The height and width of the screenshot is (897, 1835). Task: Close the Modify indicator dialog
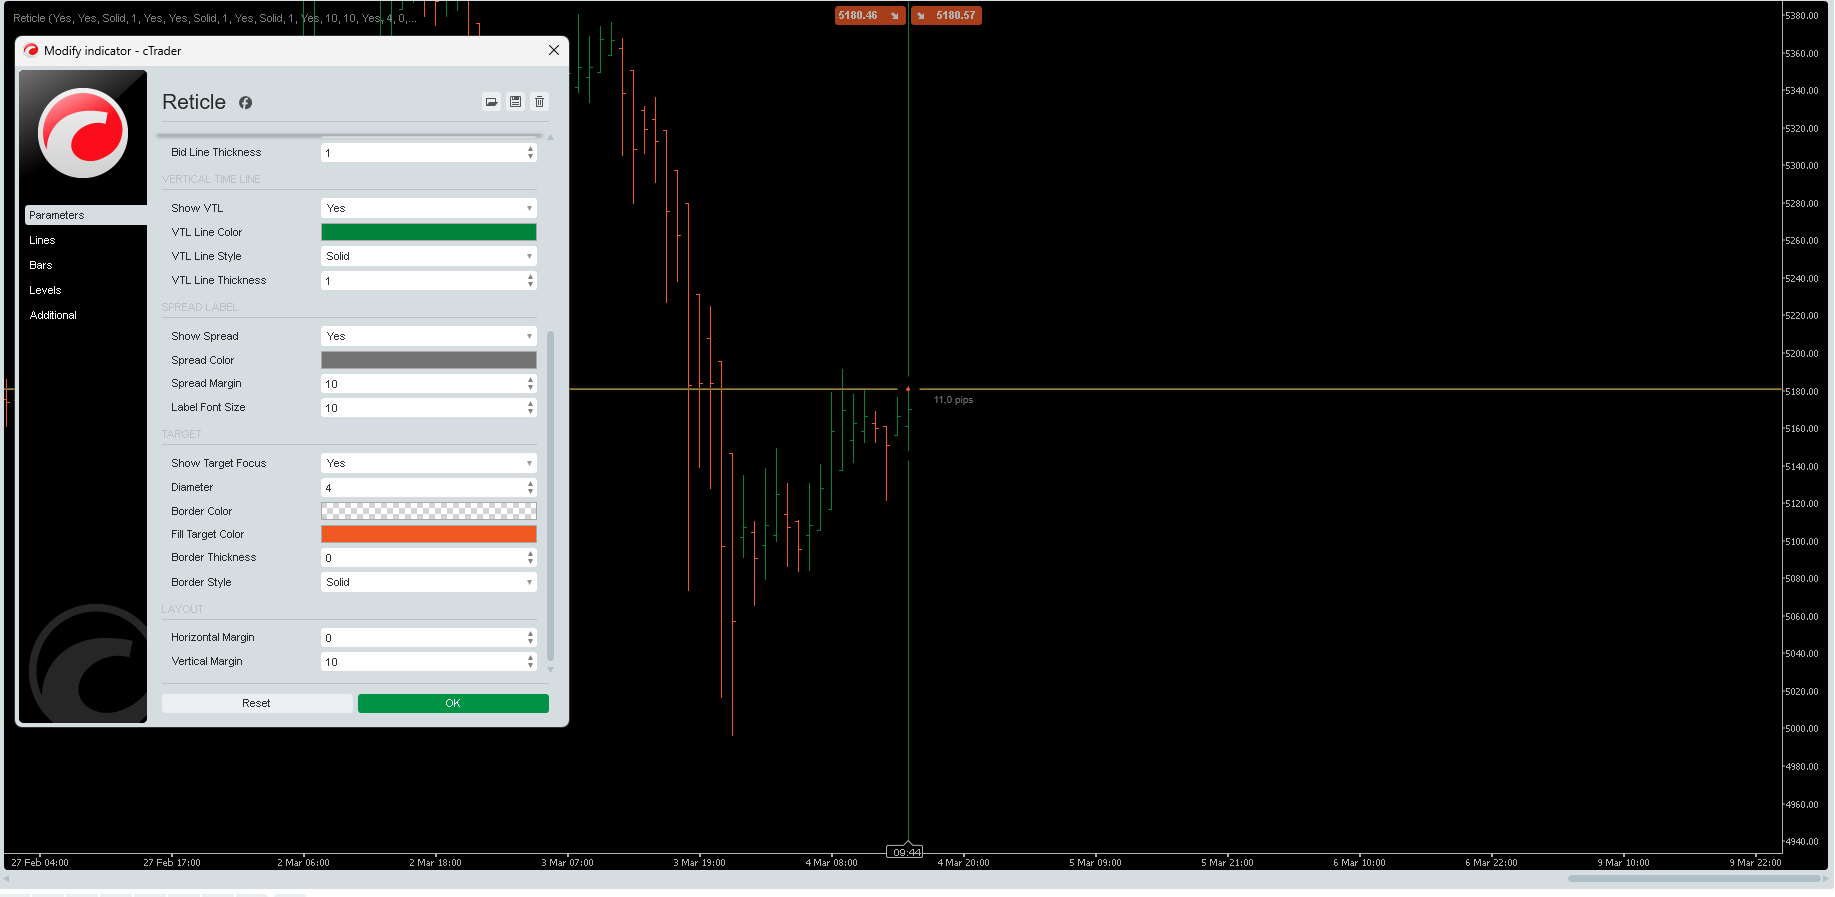[x=553, y=51]
